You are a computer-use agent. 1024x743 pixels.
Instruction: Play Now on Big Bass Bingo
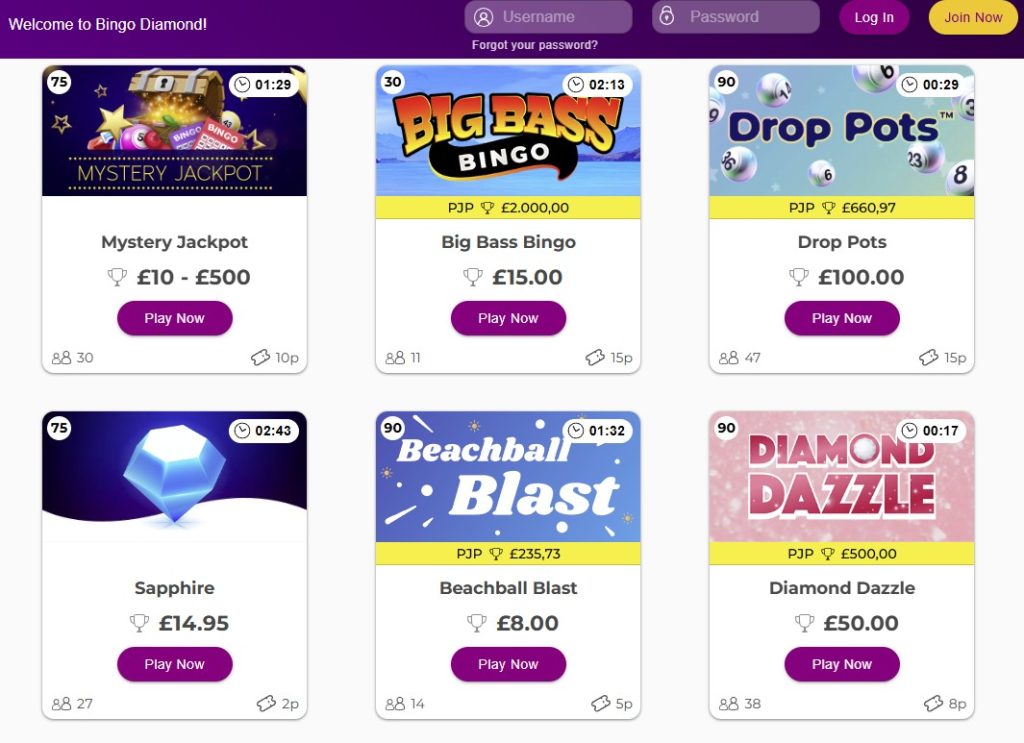(508, 318)
